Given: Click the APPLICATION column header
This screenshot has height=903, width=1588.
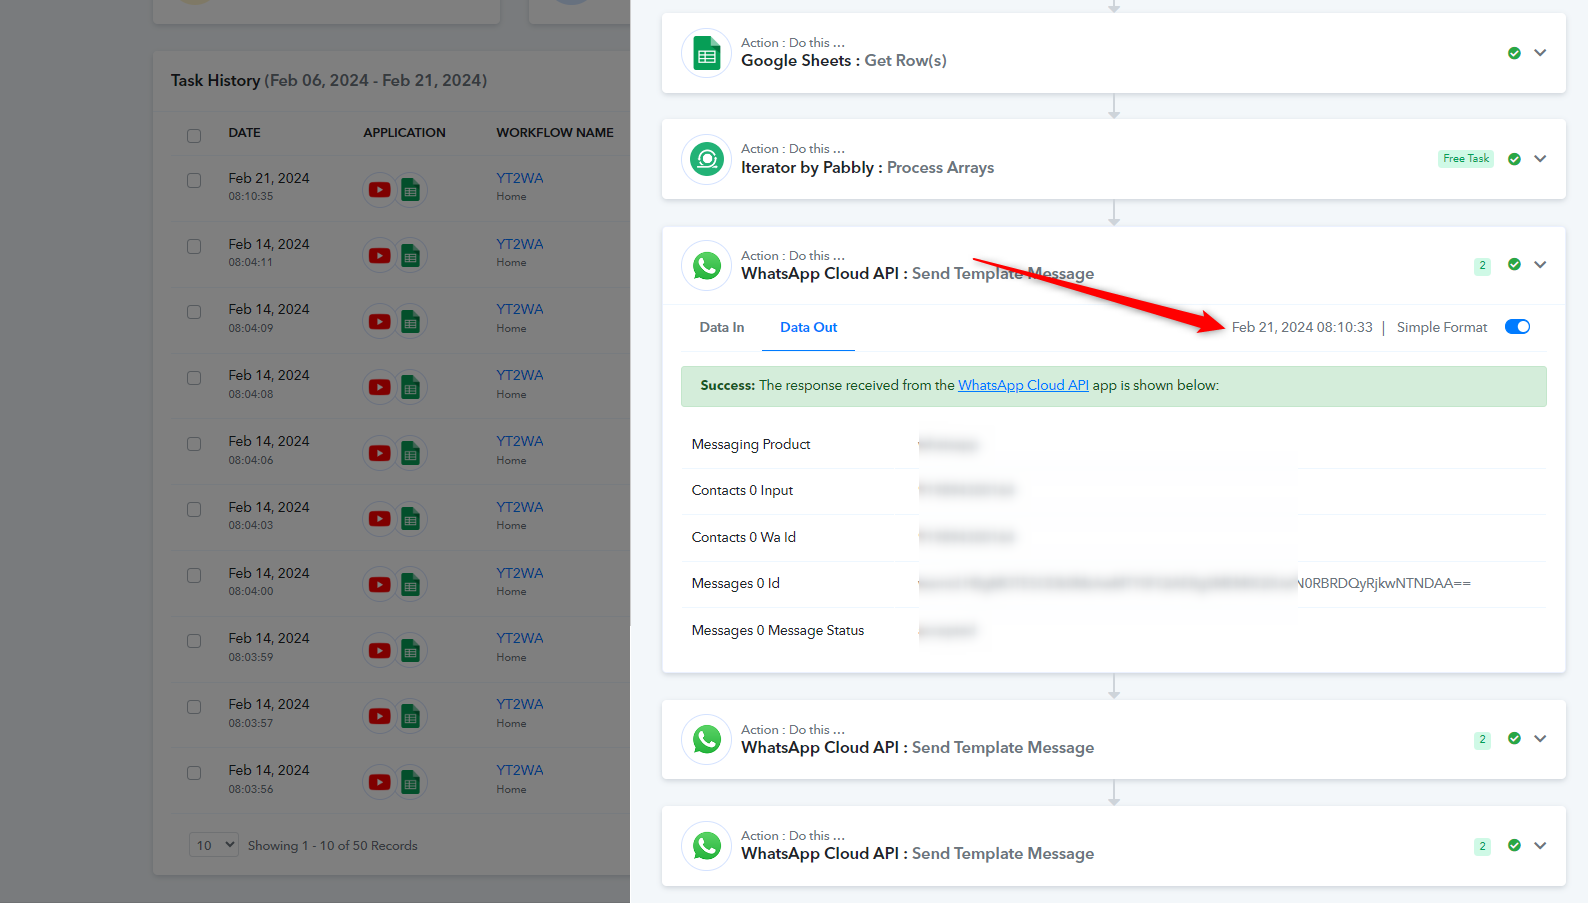Looking at the screenshot, I should pyautogui.click(x=405, y=132).
